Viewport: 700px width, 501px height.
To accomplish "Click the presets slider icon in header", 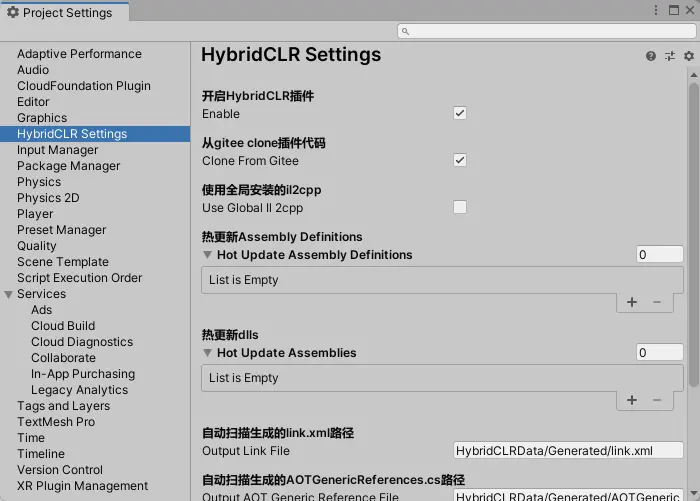I will point(670,57).
